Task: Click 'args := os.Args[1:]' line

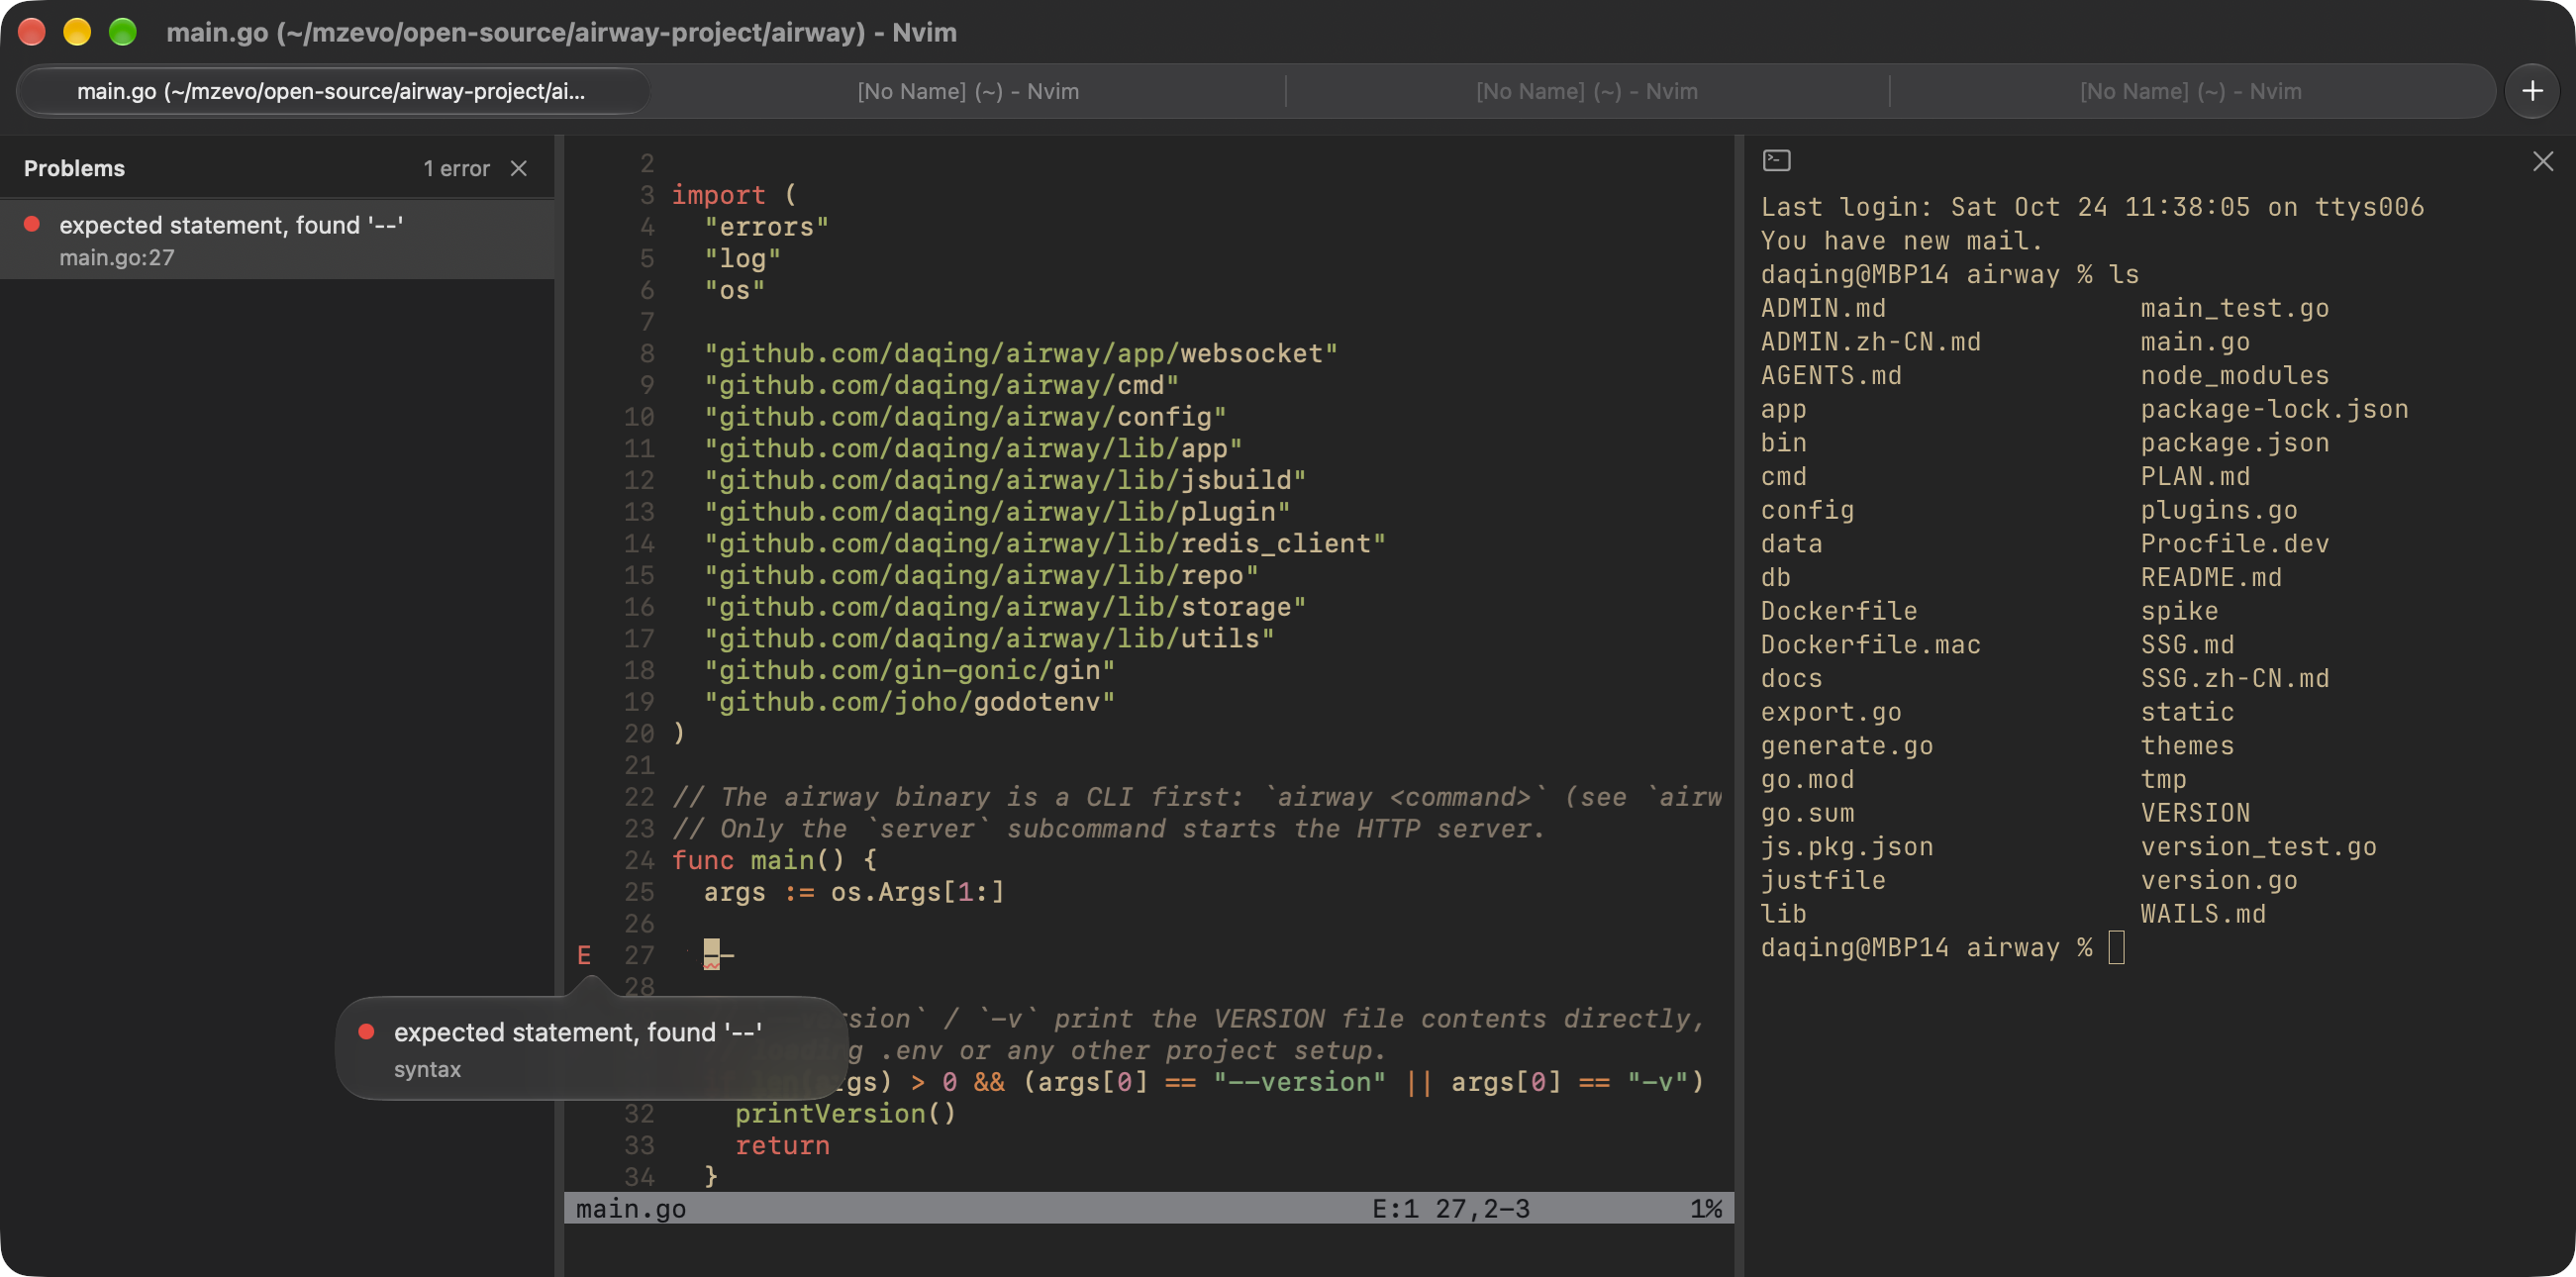Action: pyautogui.click(x=853, y=892)
